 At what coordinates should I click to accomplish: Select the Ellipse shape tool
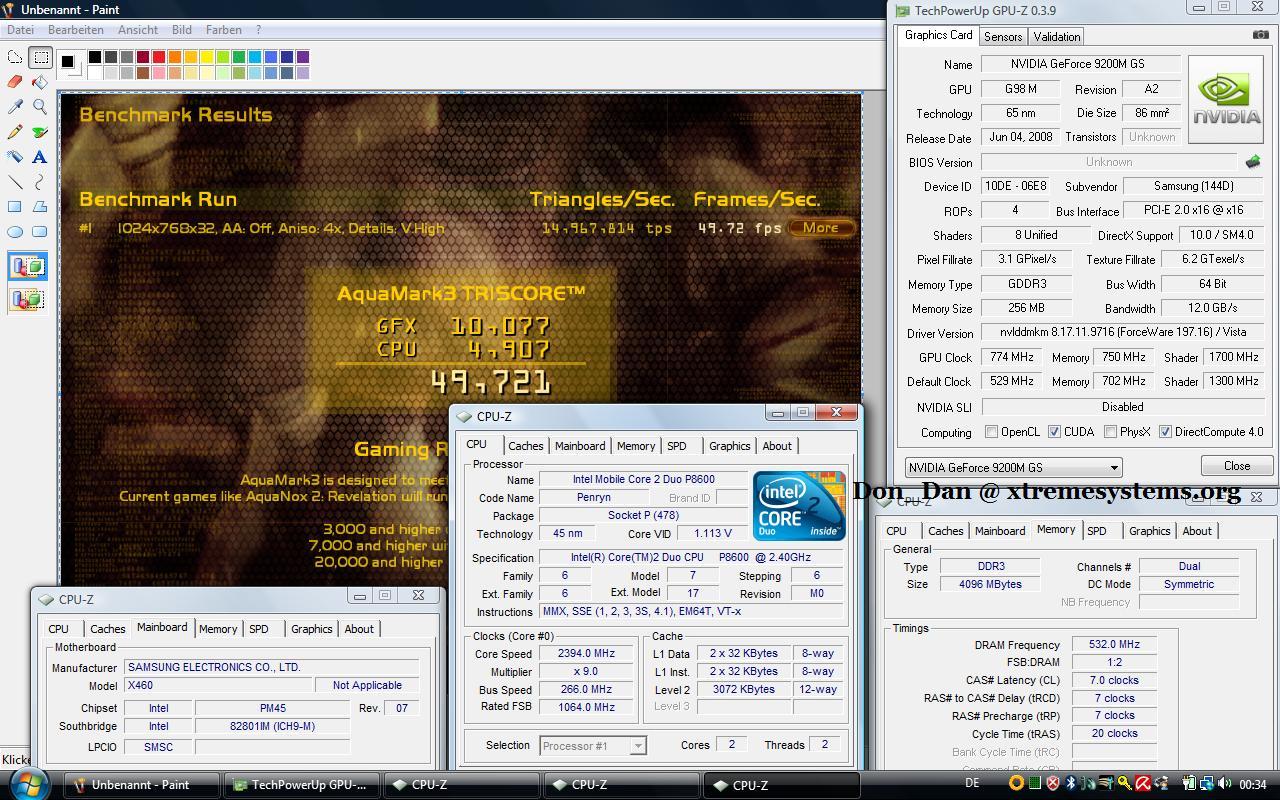[15, 232]
